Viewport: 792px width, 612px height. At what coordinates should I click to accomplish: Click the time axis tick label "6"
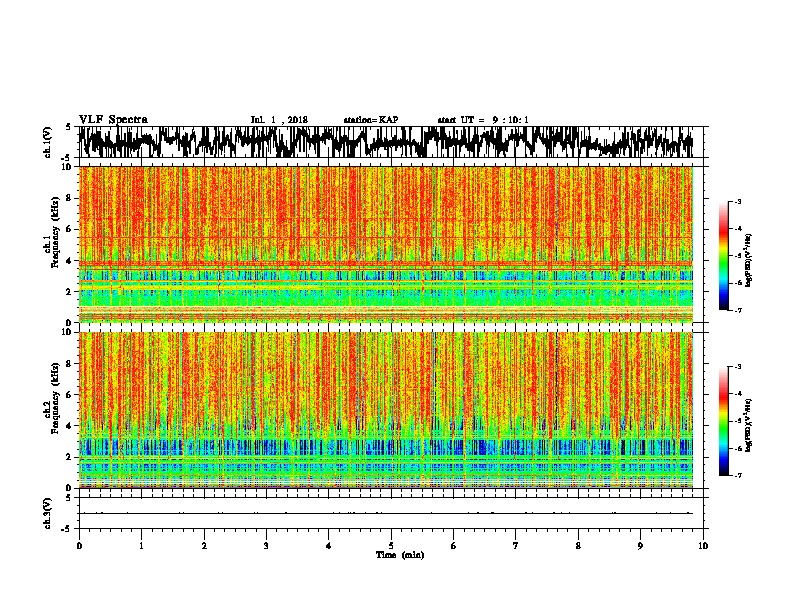(x=454, y=546)
